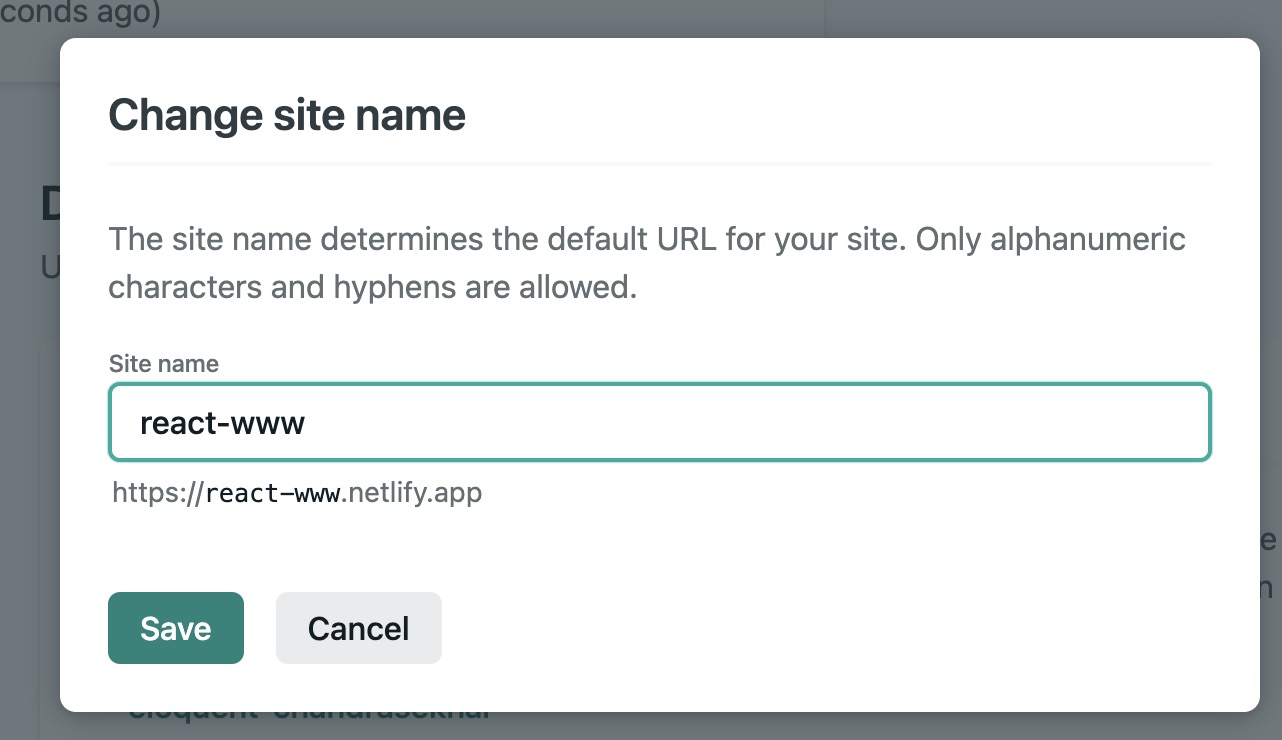Click the divider line under the heading
The height and width of the screenshot is (740, 1282).
click(660, 163)
